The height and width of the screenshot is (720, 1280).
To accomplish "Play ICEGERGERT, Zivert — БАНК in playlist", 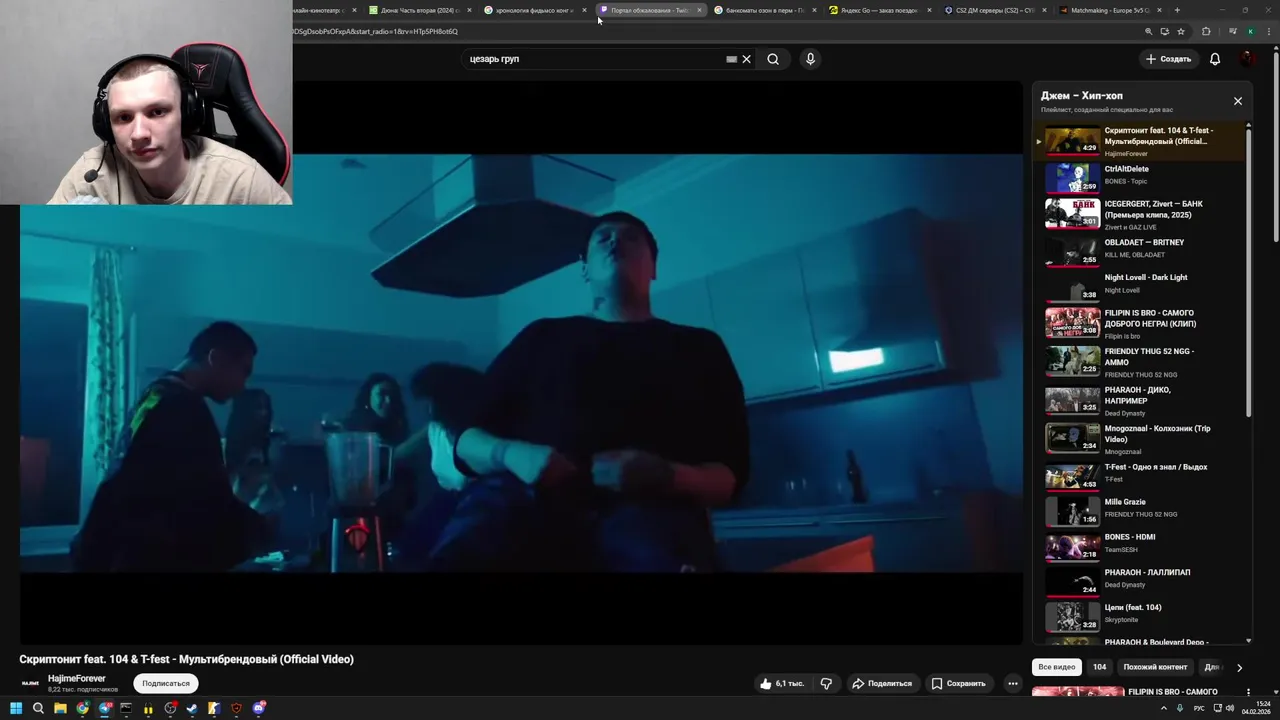I will [1140, 214].
